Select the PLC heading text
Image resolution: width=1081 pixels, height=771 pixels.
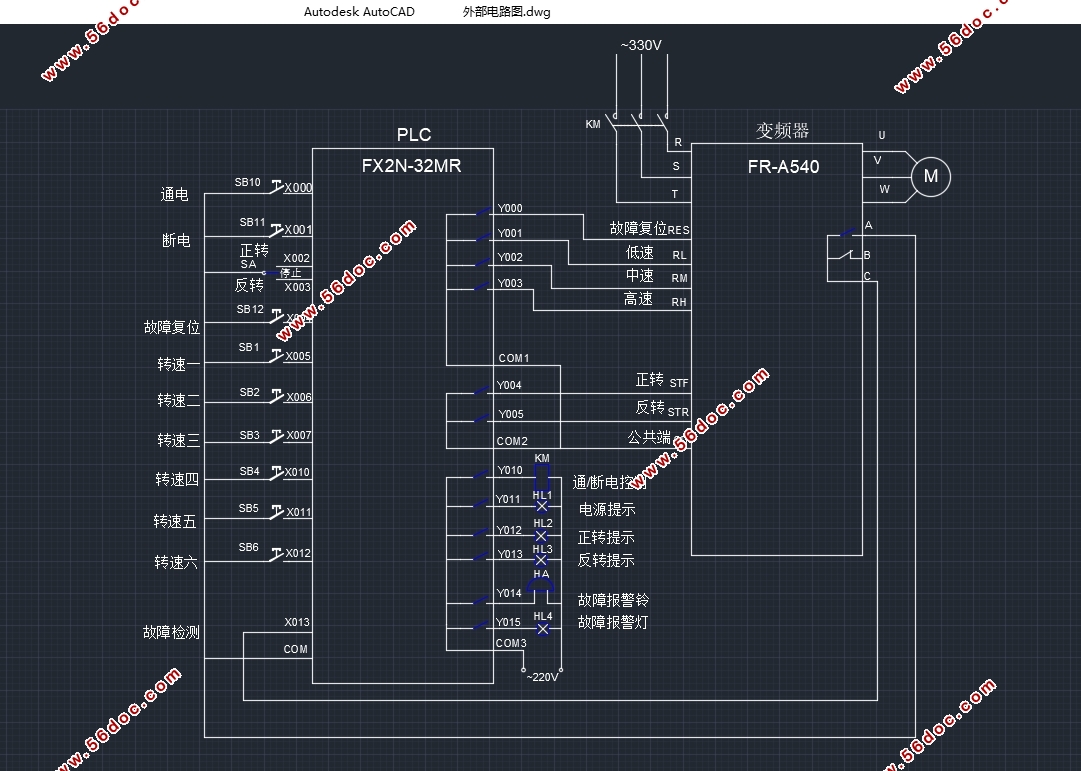coord(414,134)
